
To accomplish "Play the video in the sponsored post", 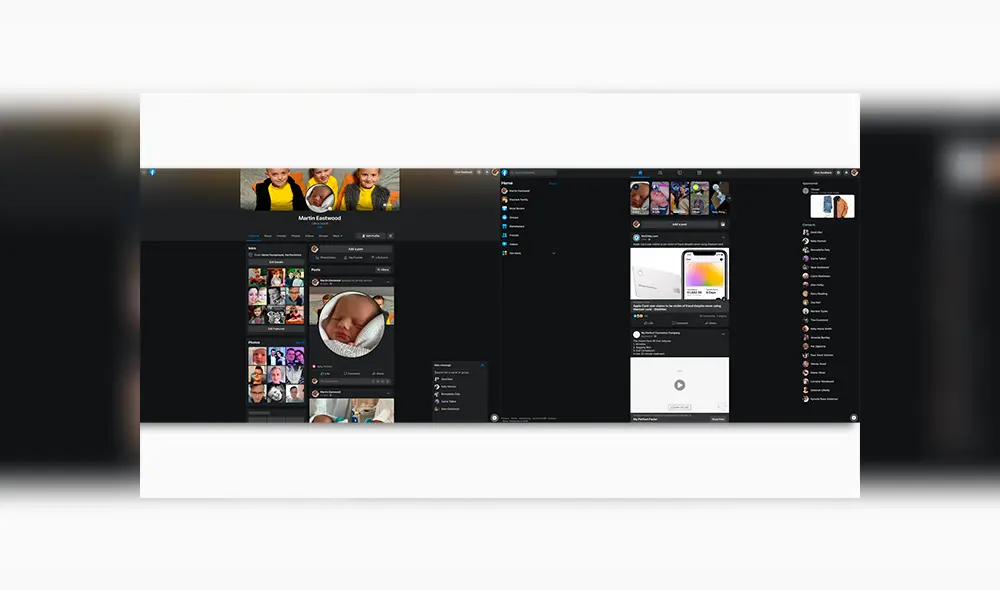I will click(679, 385).
